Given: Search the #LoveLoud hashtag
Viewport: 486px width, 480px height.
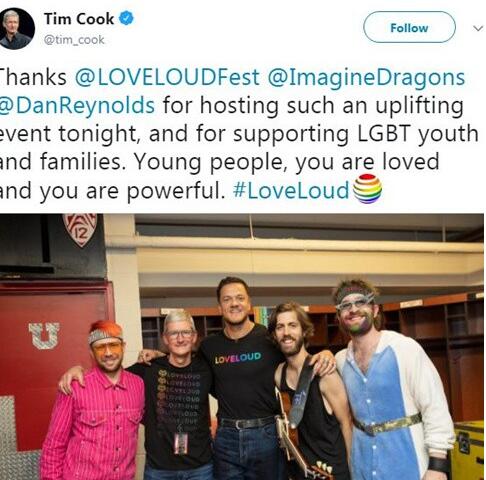Looking at the screenshot, I should [291, 190].
